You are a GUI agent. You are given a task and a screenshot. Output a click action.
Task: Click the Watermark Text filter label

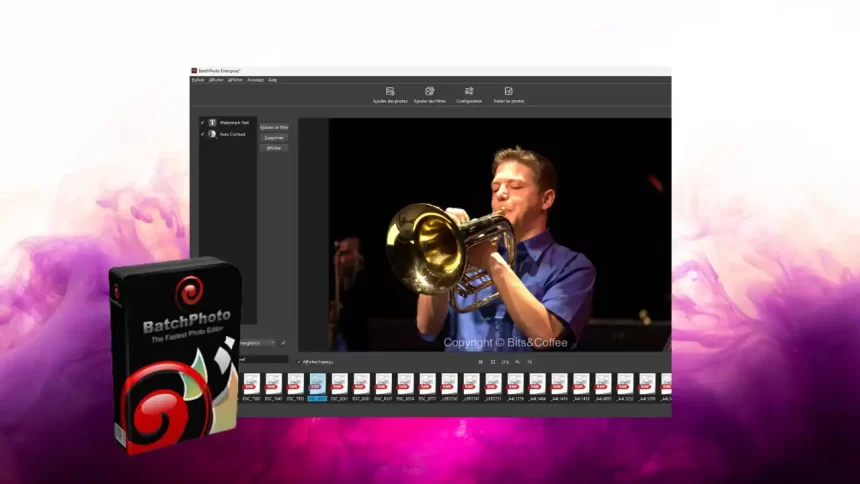(234, 122)
